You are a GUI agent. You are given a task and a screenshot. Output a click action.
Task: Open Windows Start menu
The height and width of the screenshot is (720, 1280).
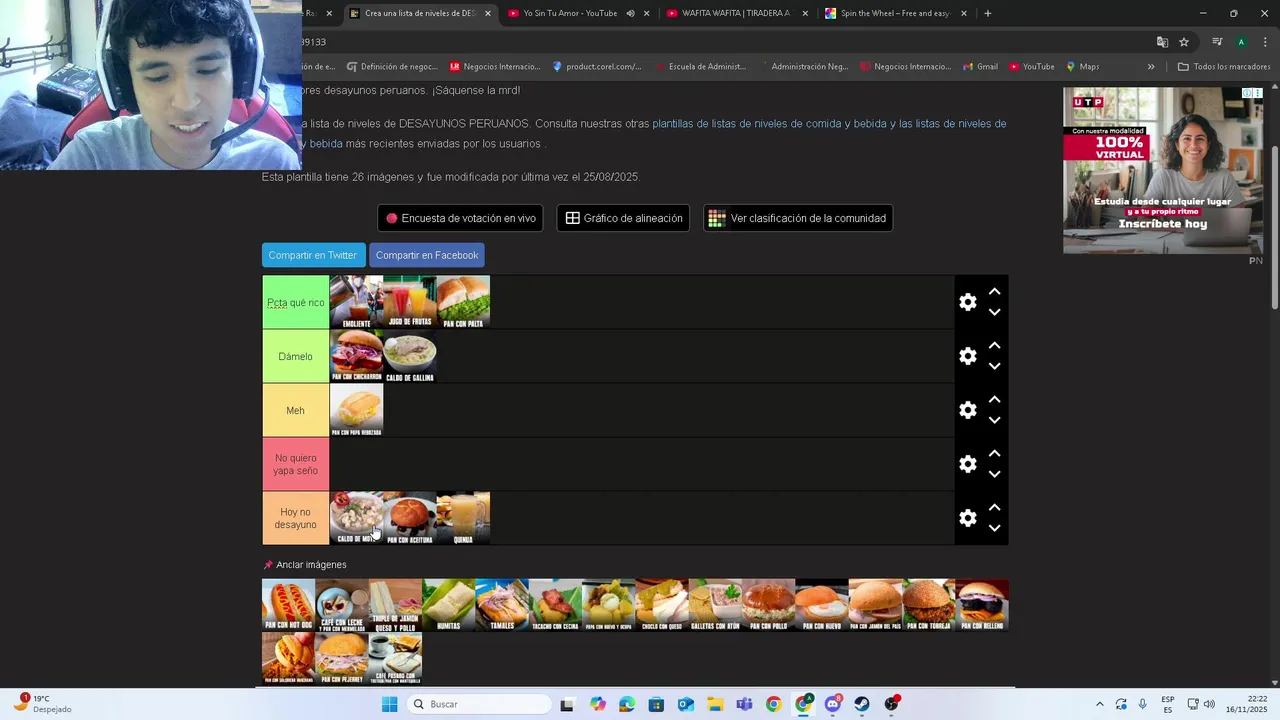(389, 704)
